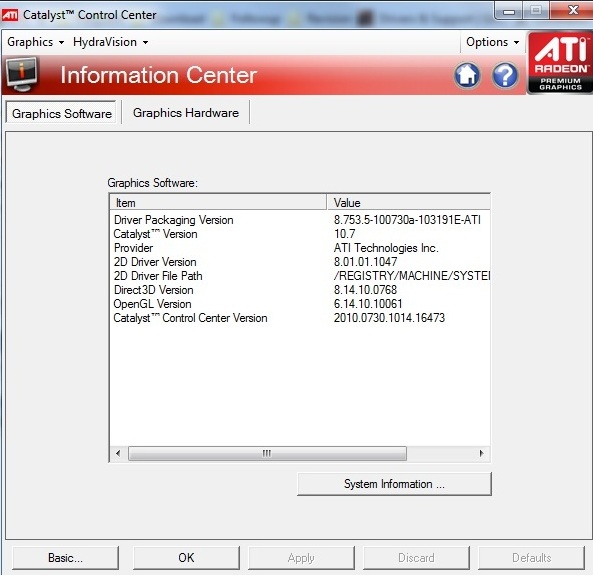Click the value 6.14.10.10061
Image resolution: width=593 pixels, height=577 pixels.
tap(368, 304)
